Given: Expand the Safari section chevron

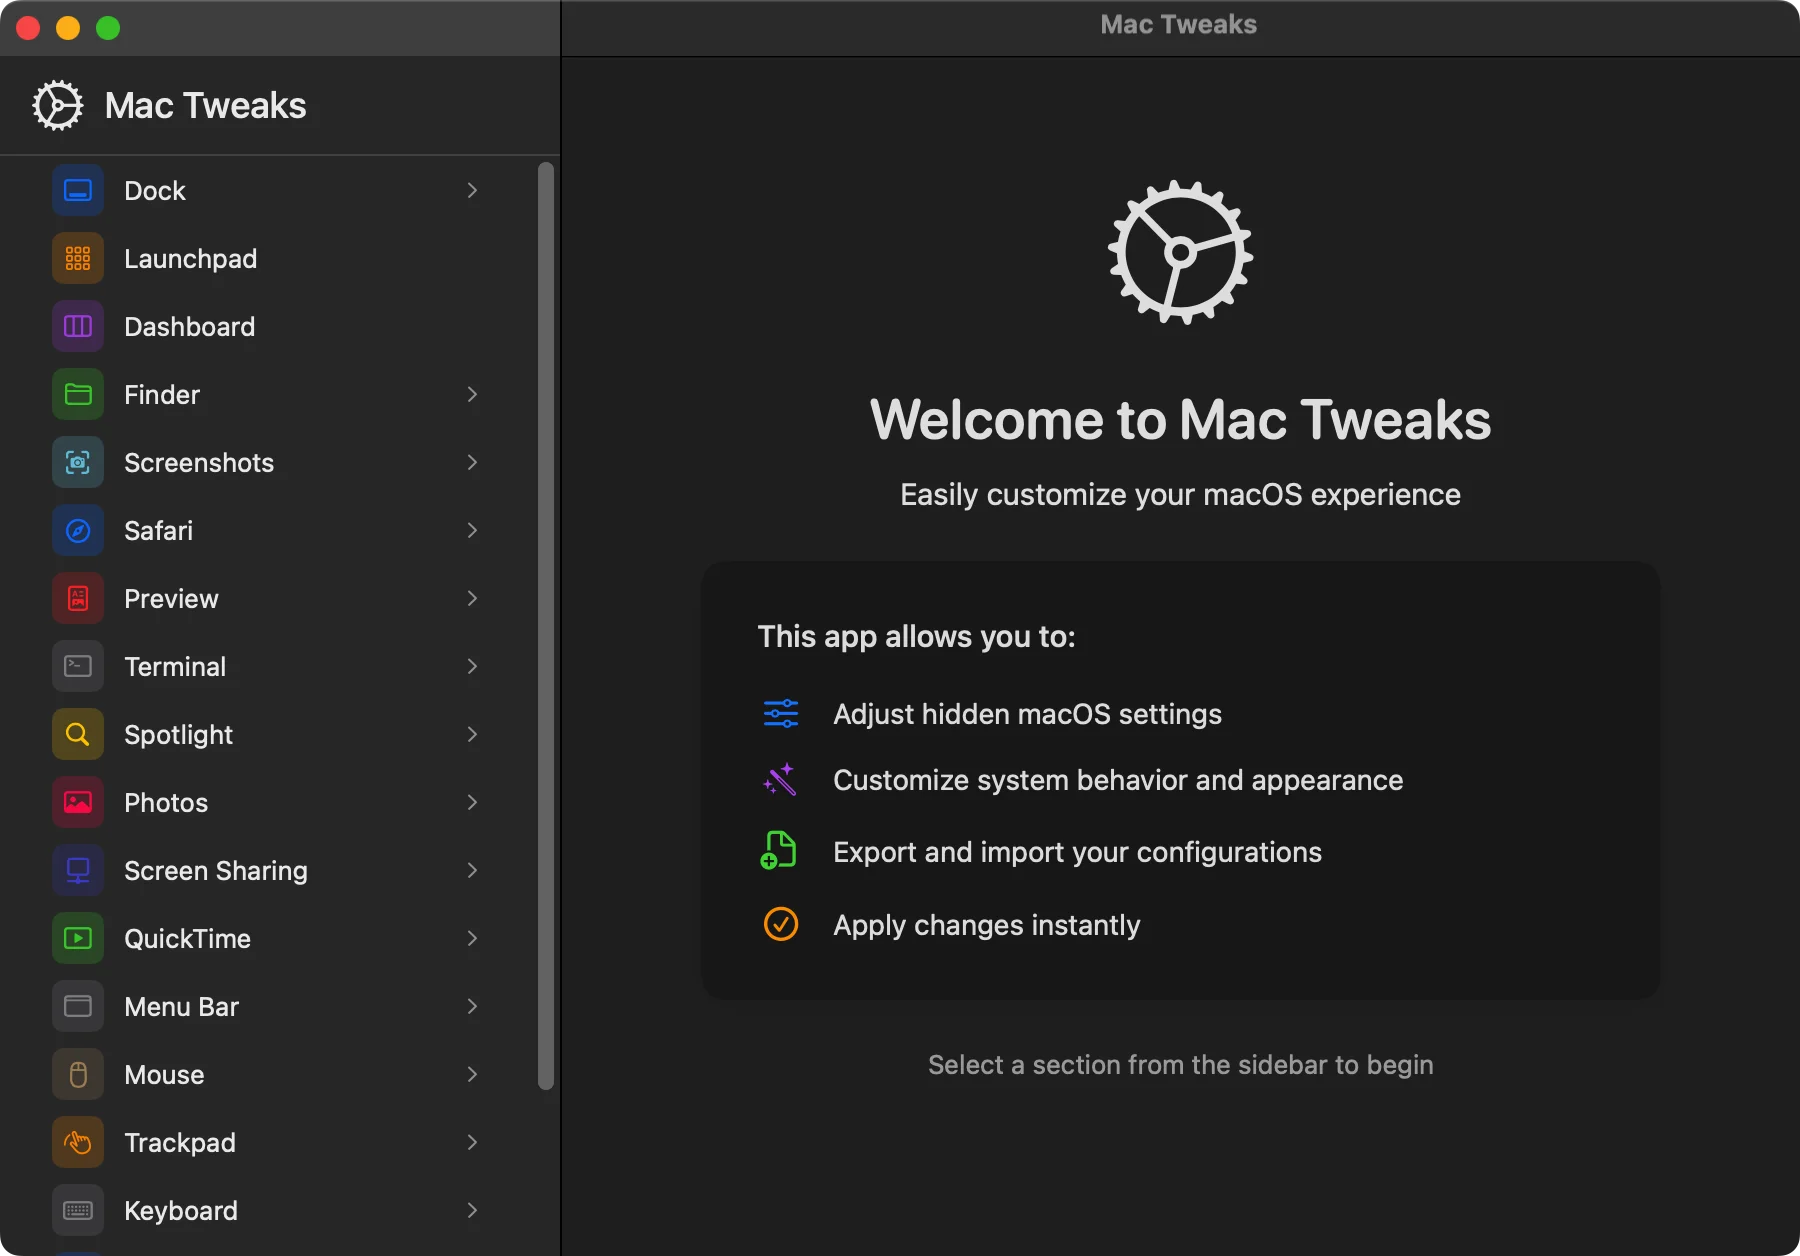Looking at the screenshot, I should (472, 530).
